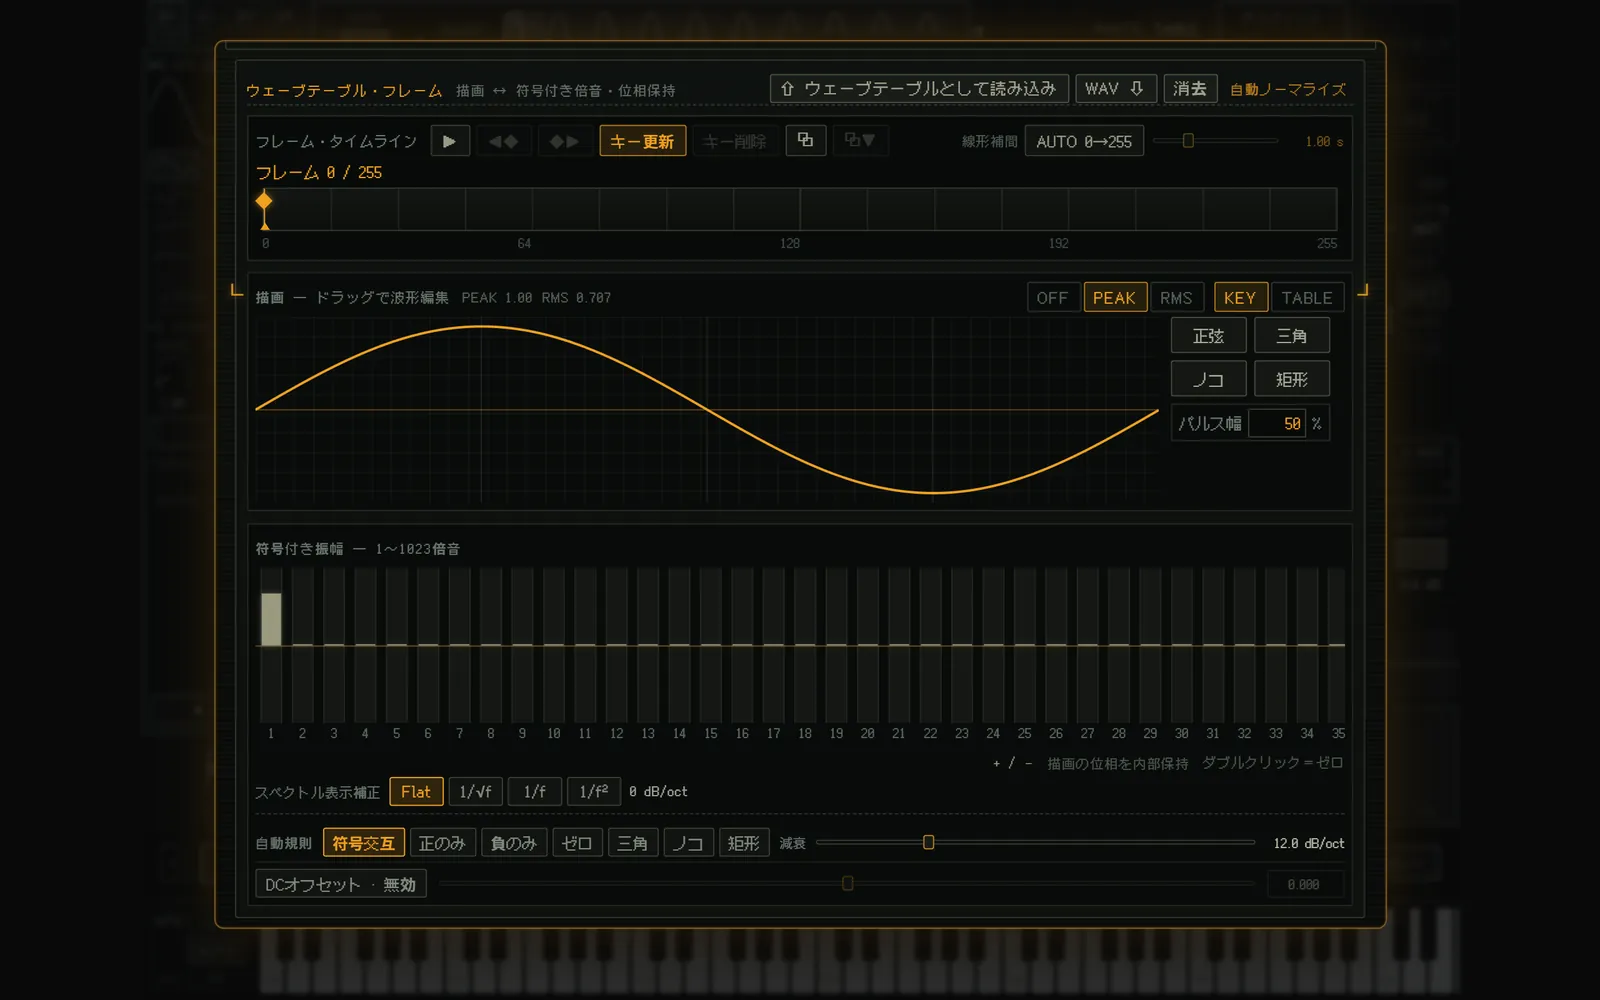Toggle DC offset (DCオフセット) button

click(341, 885)
